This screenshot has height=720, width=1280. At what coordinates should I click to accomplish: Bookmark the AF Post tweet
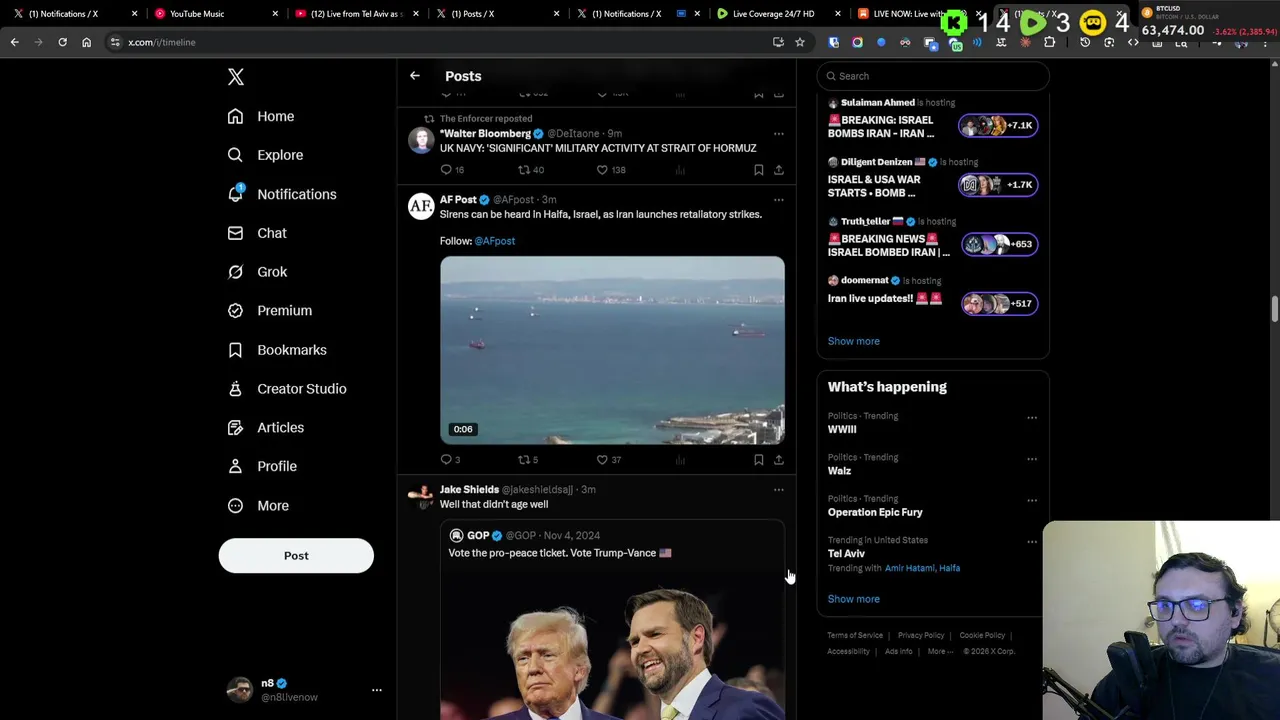[x=759, y=460]
